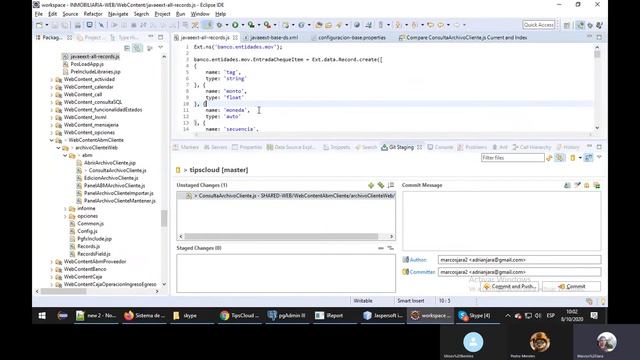Expand the informe folder
This screenshot has height=360, width=640.
[65, 209]
